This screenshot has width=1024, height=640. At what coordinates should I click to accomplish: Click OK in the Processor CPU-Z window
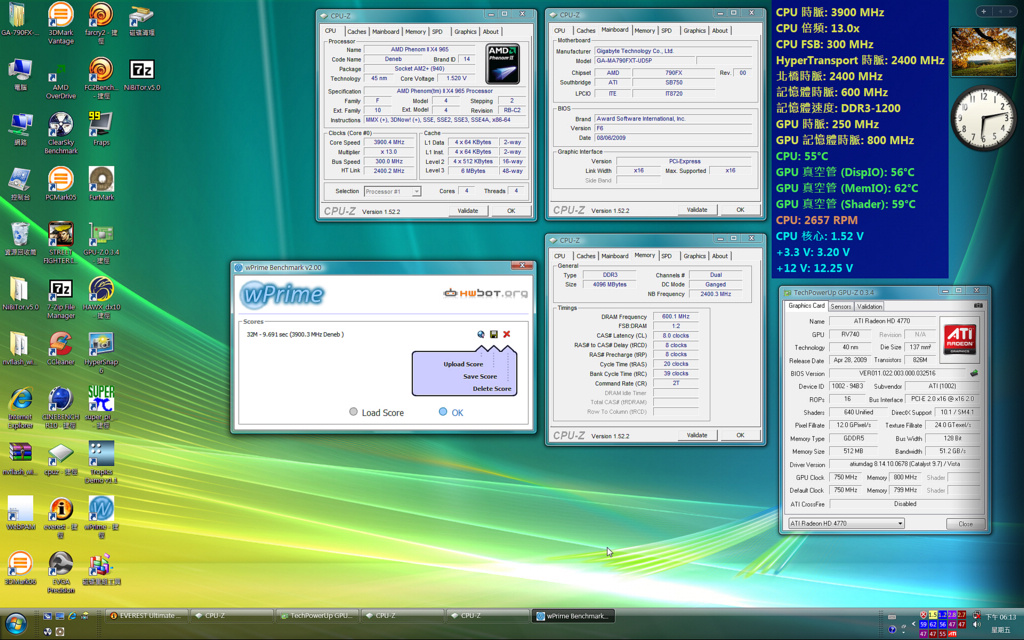tap(511, 211)
